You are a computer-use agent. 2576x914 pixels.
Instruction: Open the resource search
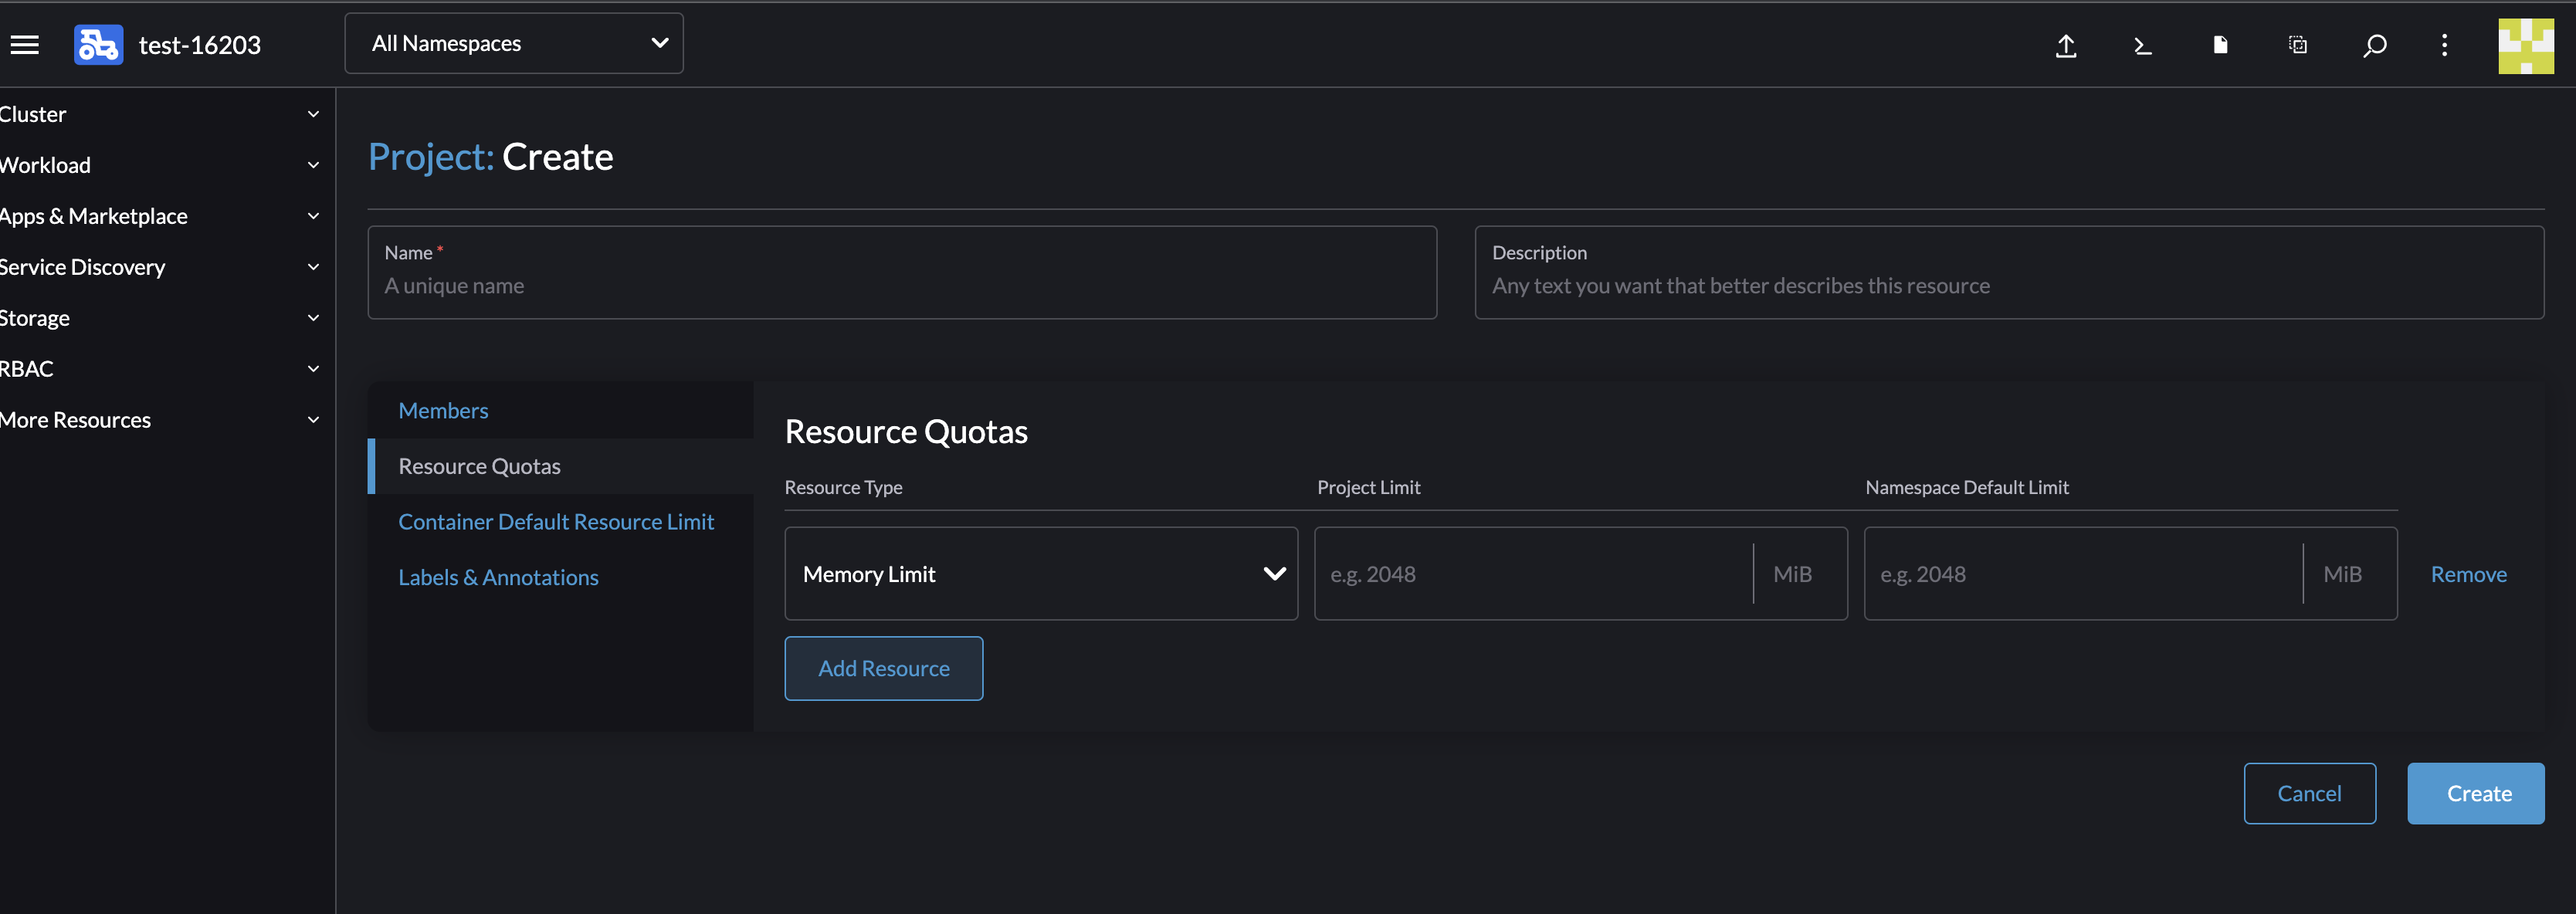coord(2374,45)
